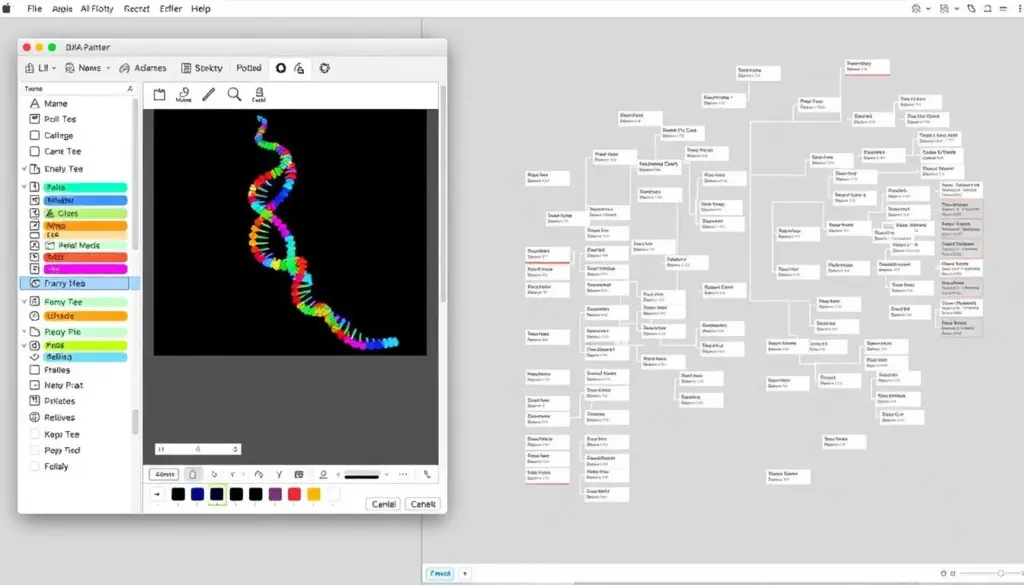Click the boxed button starting bottom toolbar

[164, 475]
